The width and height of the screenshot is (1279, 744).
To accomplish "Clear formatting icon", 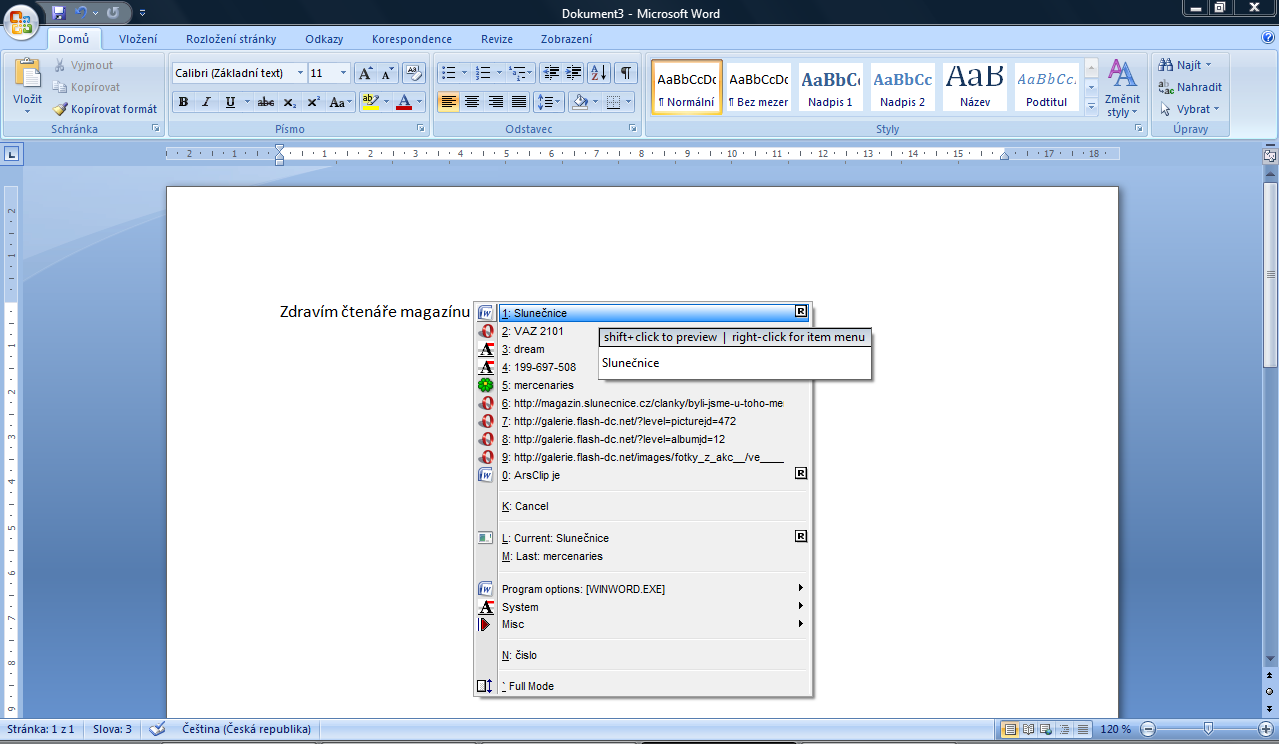I will pyautogui.click(x=414, y=73).
